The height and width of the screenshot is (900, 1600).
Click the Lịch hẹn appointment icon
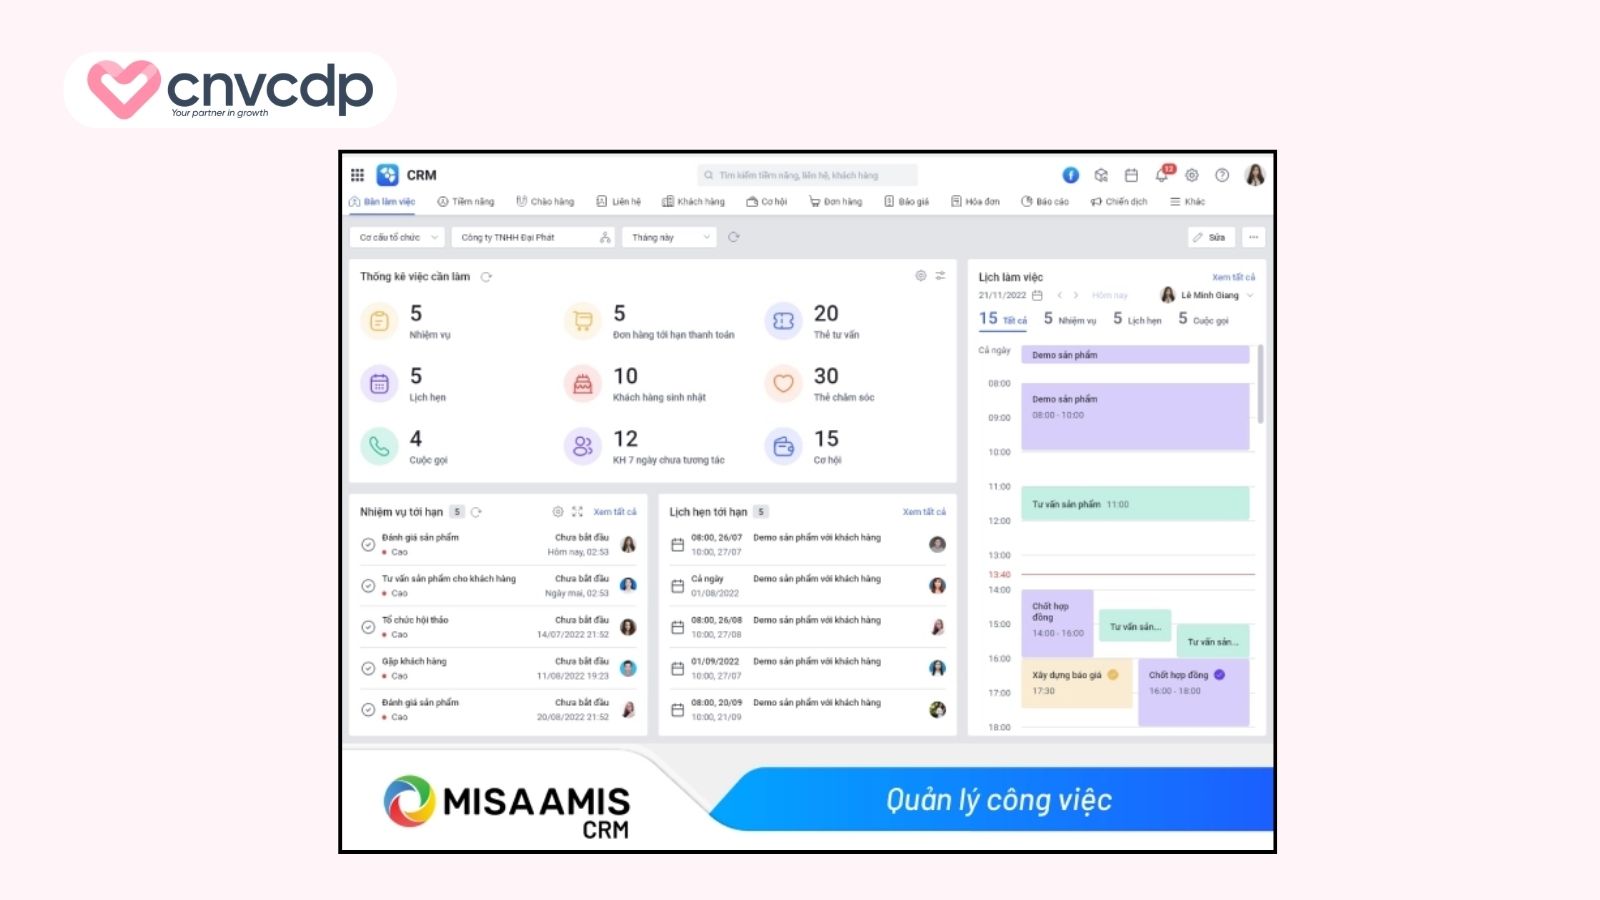tap(379, 384)
